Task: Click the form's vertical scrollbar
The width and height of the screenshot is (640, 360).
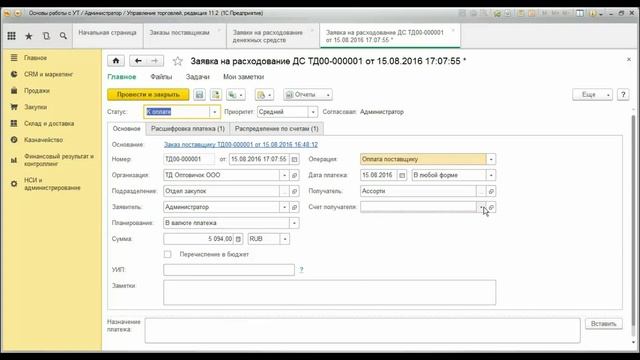Action: click(x=633, y=220)
